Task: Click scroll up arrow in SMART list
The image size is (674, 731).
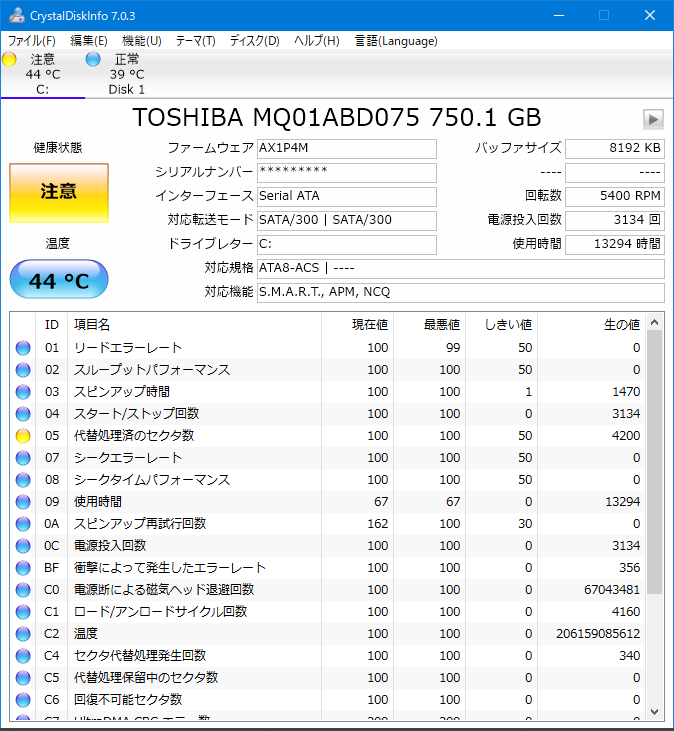Action: 654,322
